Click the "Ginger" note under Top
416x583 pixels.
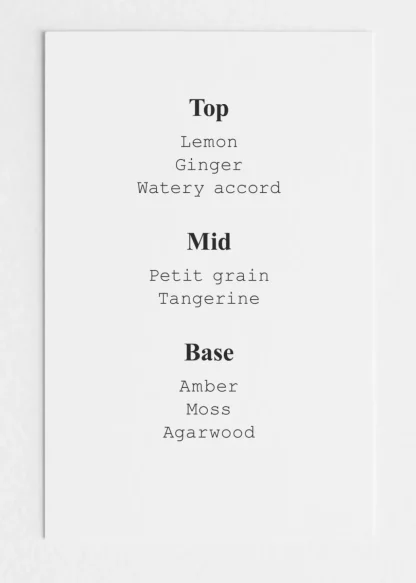pos(209,165)
